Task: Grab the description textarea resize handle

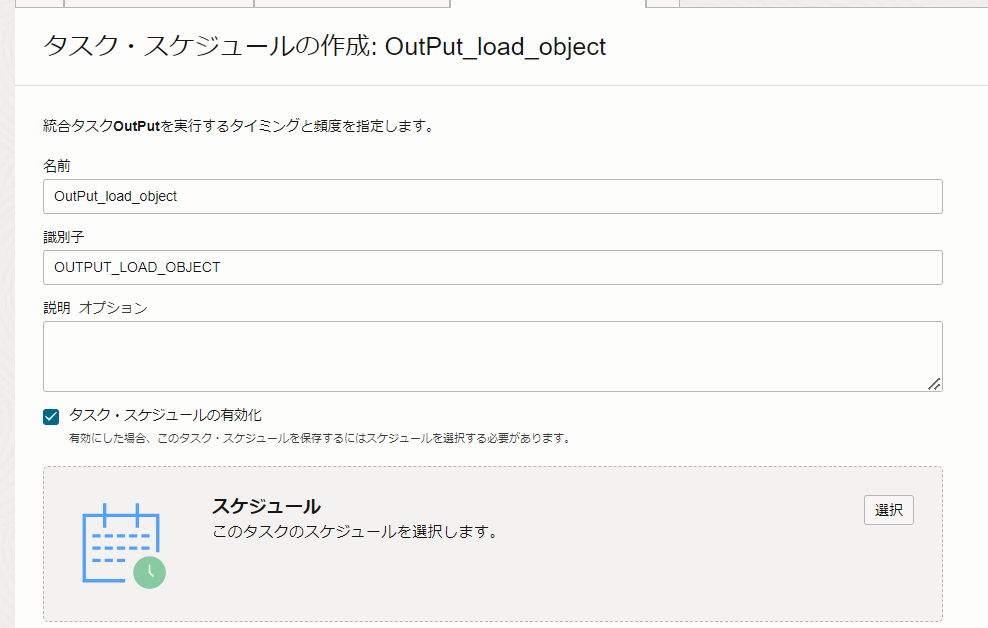Action: 934,384
